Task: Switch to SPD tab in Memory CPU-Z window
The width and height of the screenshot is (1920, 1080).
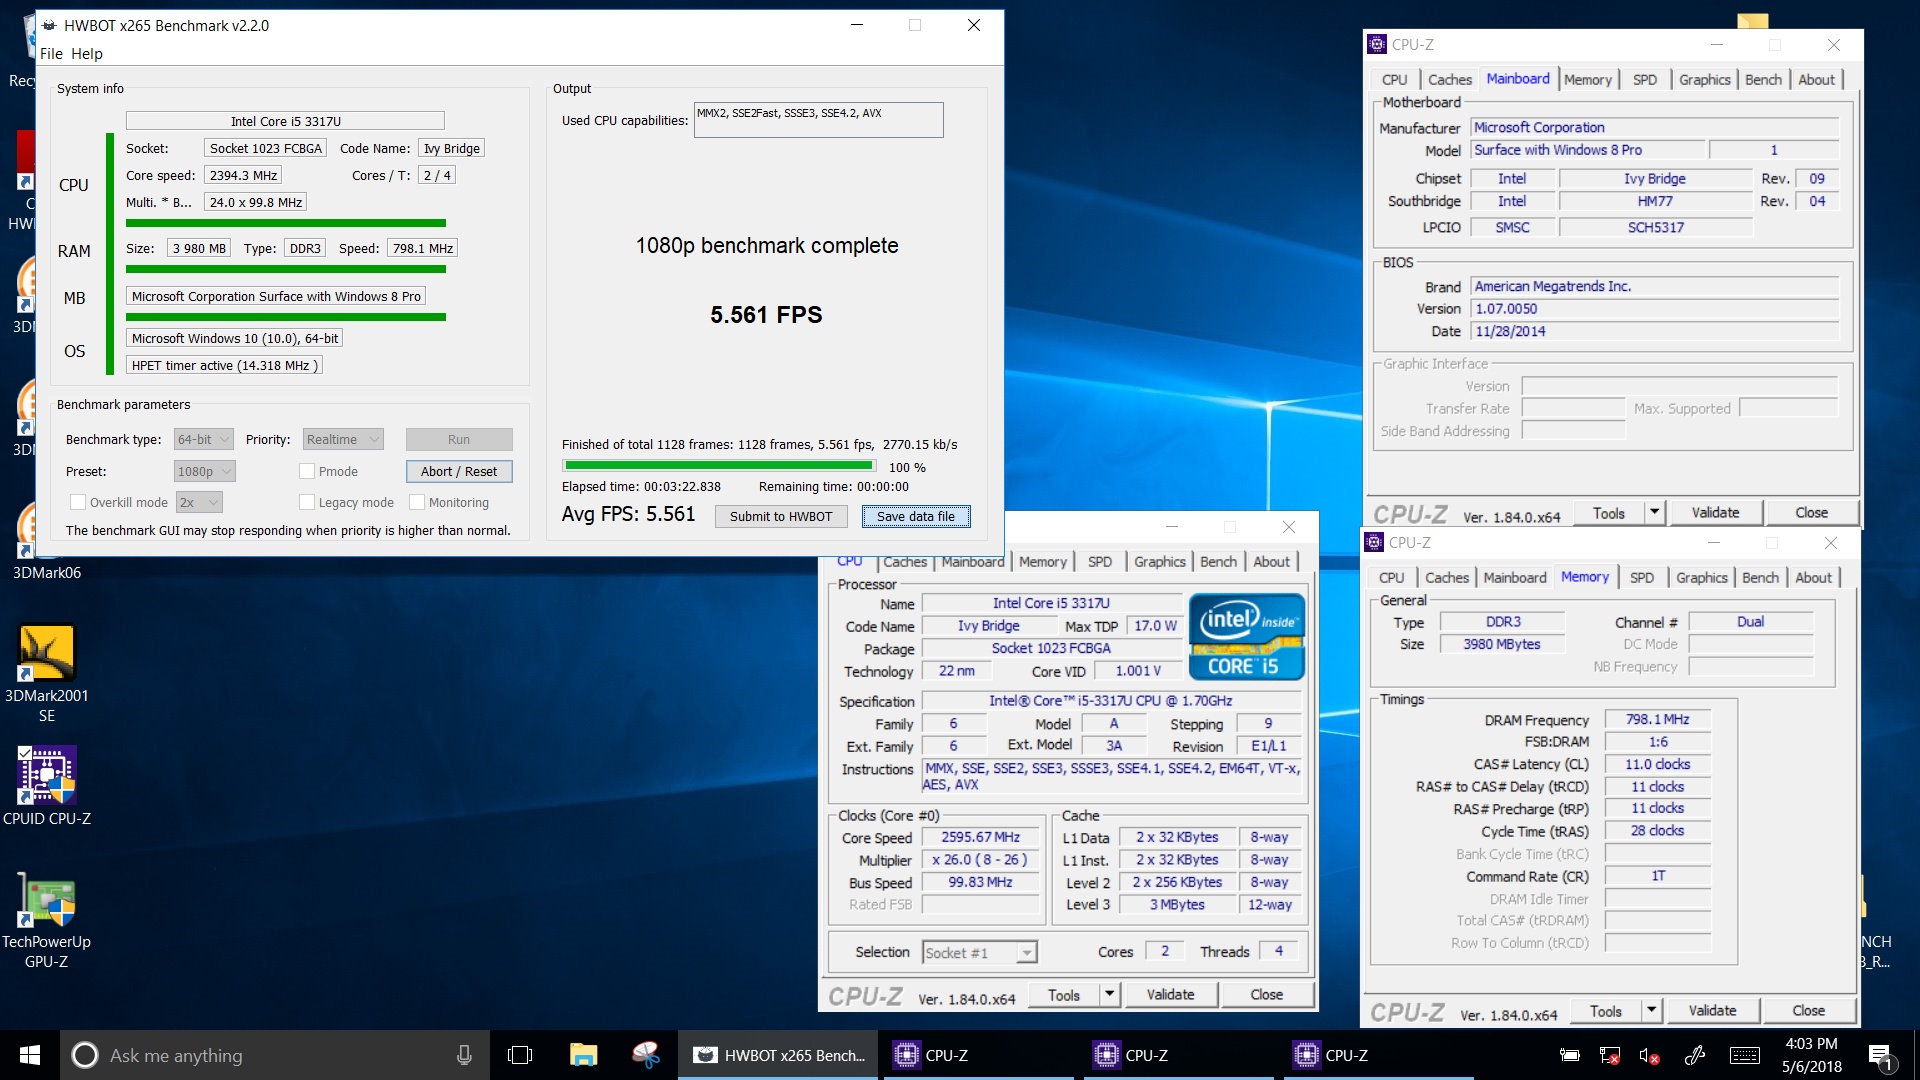Action: [1641, 578]
